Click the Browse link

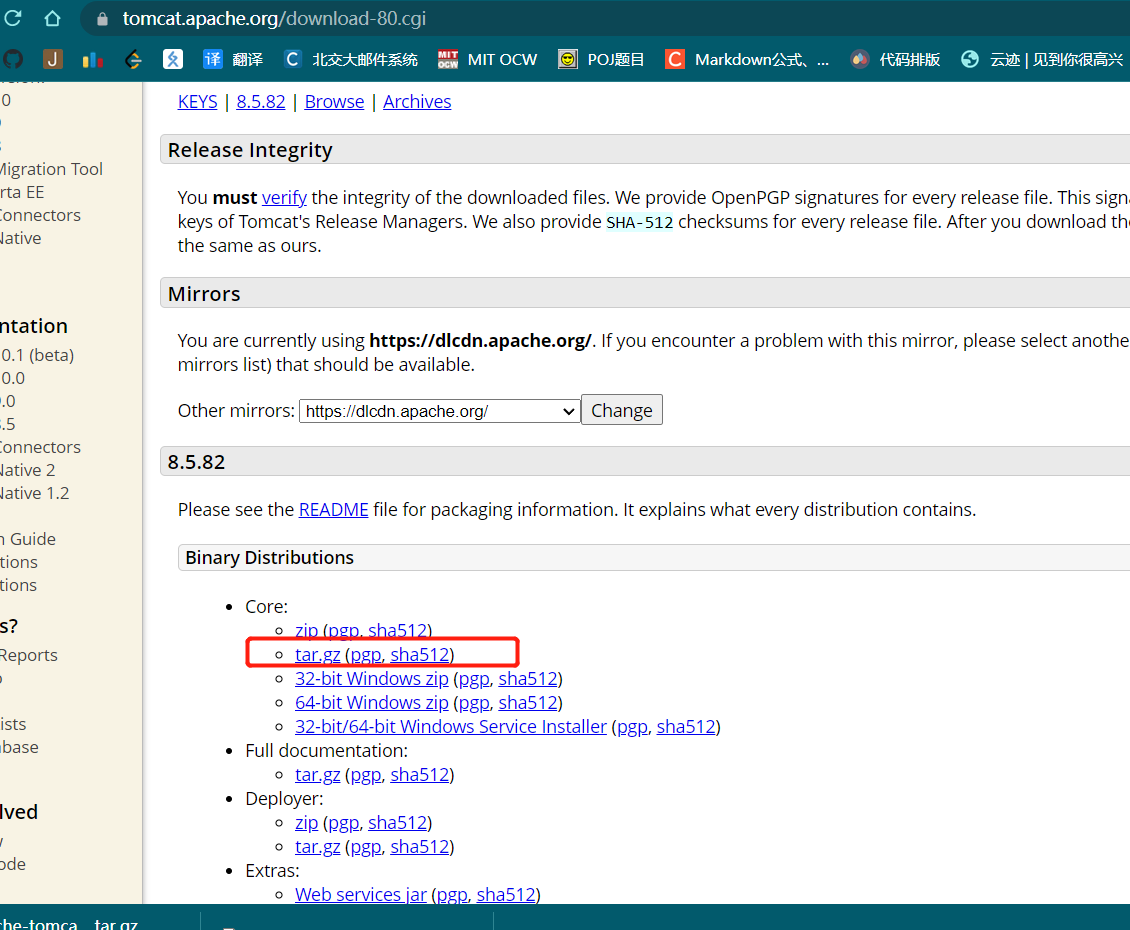coord(334,102)
